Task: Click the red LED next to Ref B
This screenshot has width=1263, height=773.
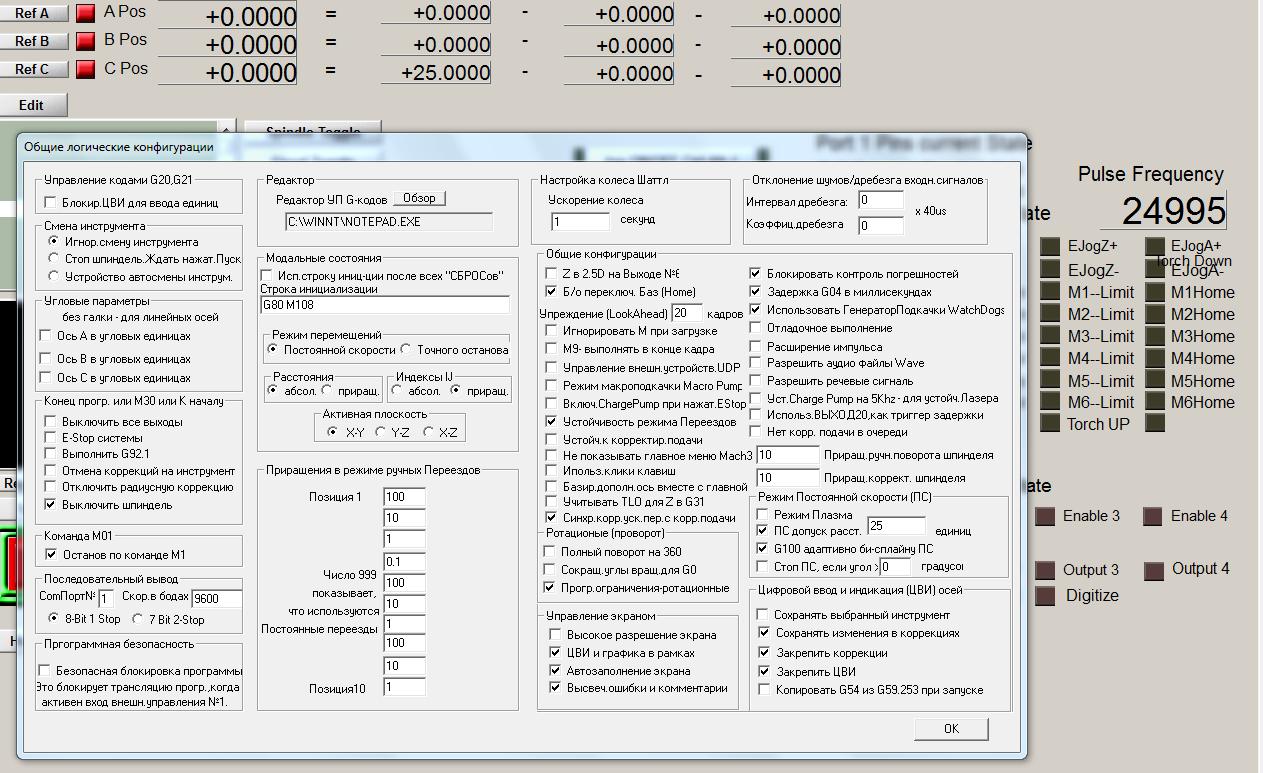Action: pos(86,41)
